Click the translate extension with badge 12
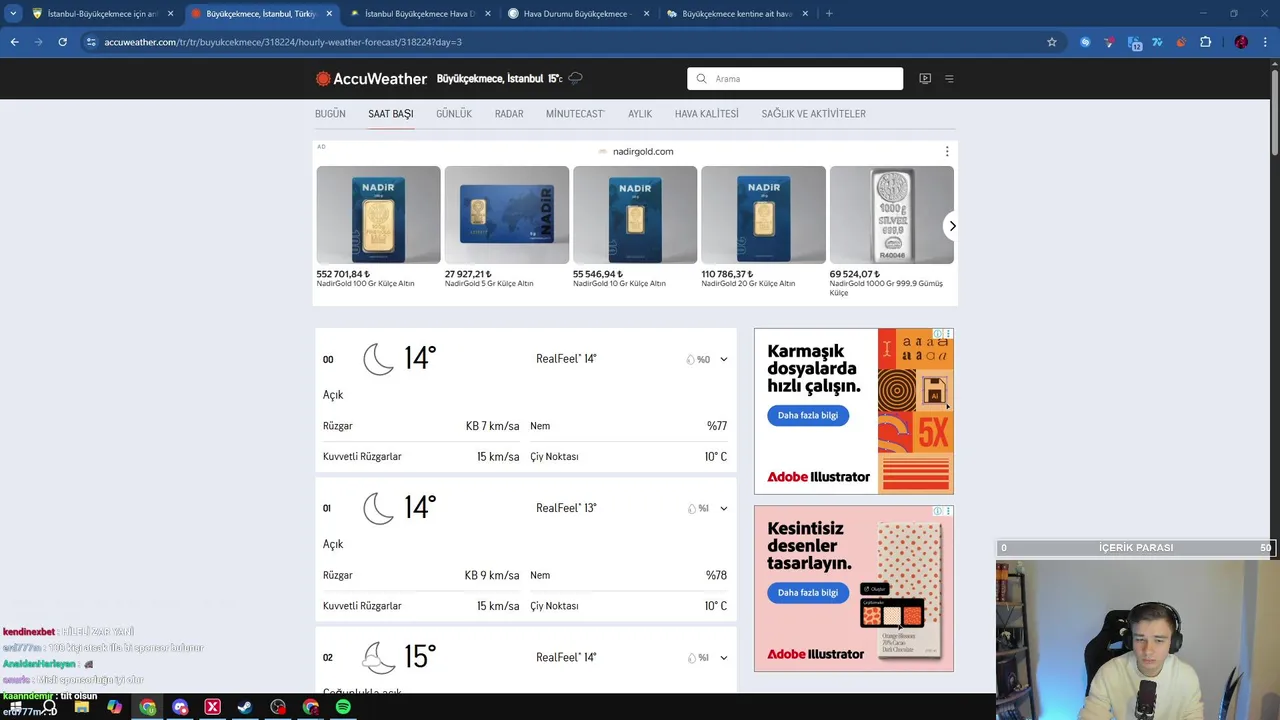Viewport: 1280px width, 720px height. [1134, 42]
